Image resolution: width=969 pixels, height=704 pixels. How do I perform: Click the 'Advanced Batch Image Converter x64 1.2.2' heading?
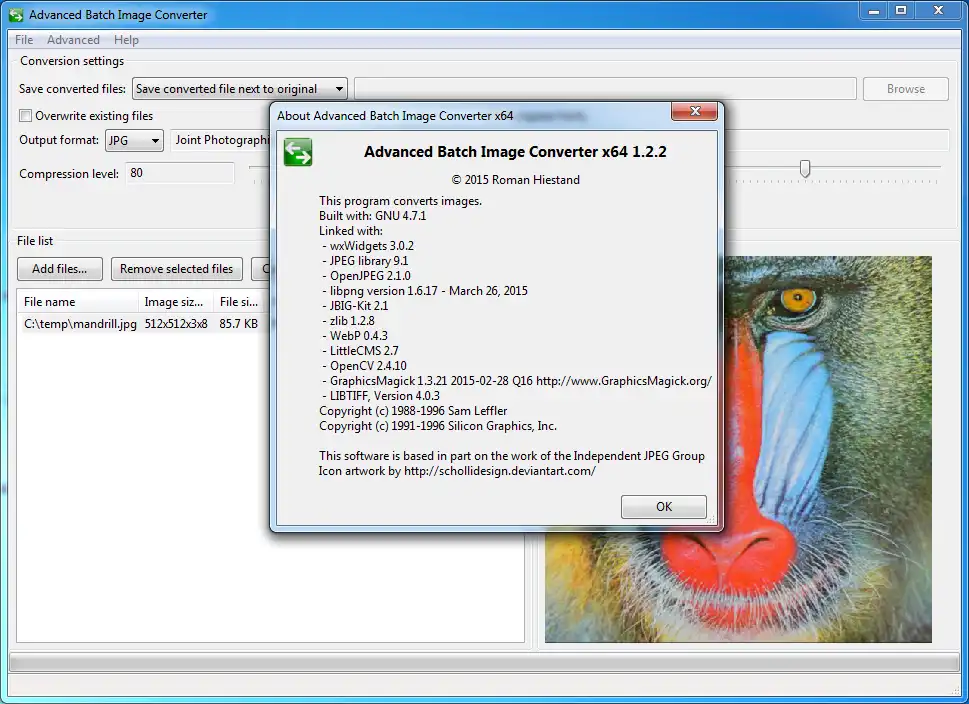coord(515,152)
